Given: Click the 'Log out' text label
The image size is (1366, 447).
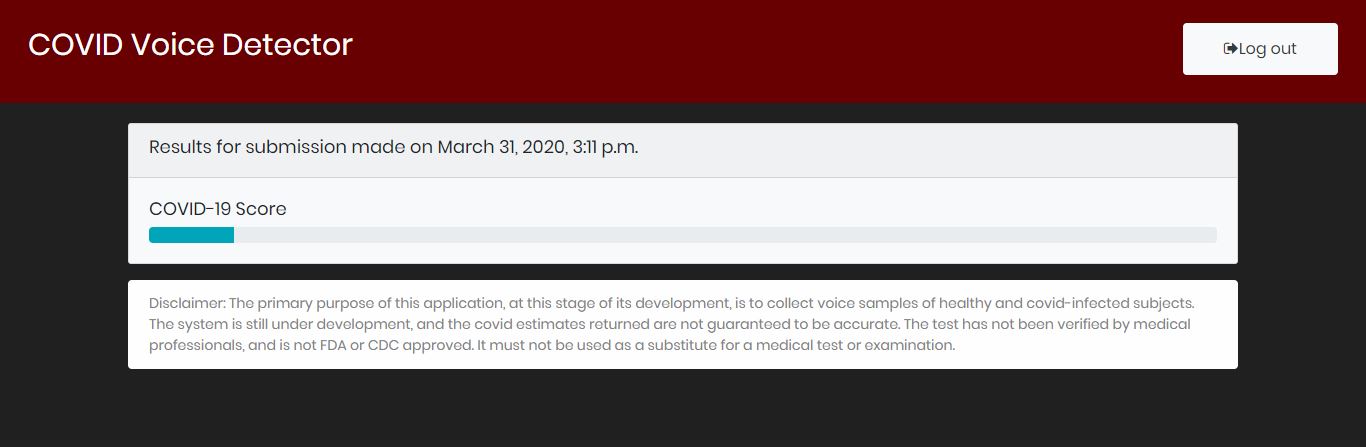Looking at the screenshot, I should click(x=1268, y=49).
